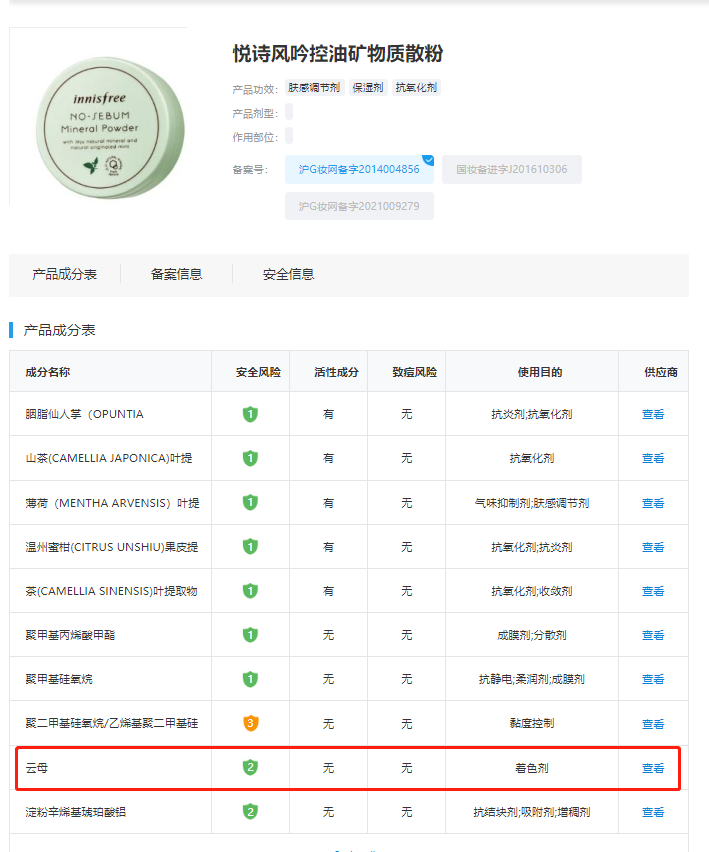709x852 pixels.
Task: Click ingredient name 淀粉辛烯基琥珀酸铝
Action: [76, 812]
